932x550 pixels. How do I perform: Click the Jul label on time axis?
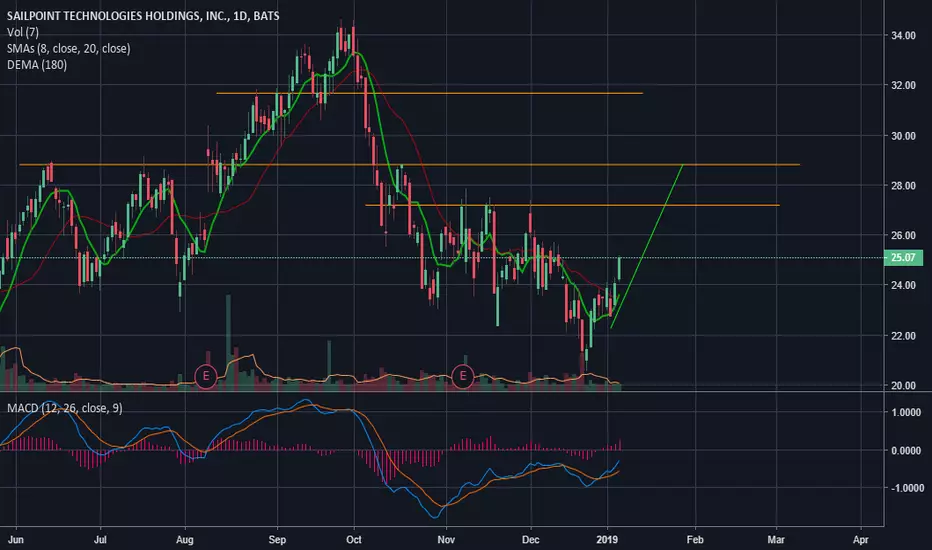[x=100, y=540]
